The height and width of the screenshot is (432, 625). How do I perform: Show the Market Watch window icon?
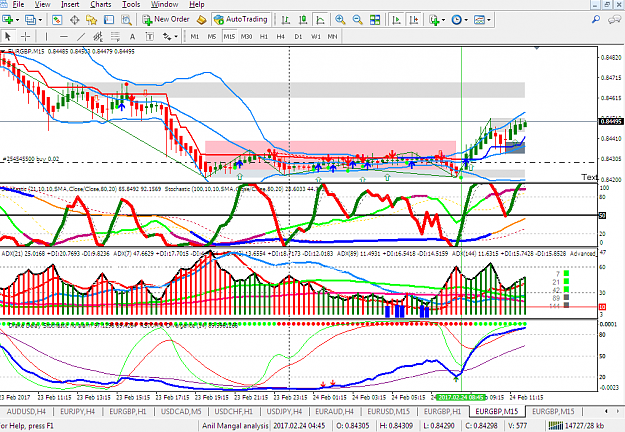click(x=57, y=20)
